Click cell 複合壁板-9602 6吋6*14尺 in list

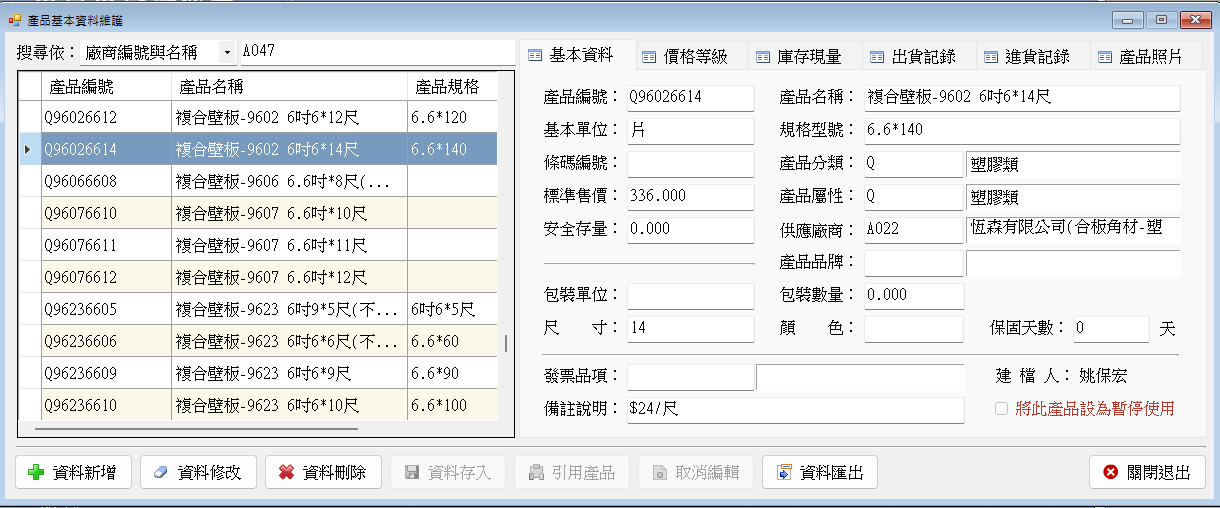point(289,149)
